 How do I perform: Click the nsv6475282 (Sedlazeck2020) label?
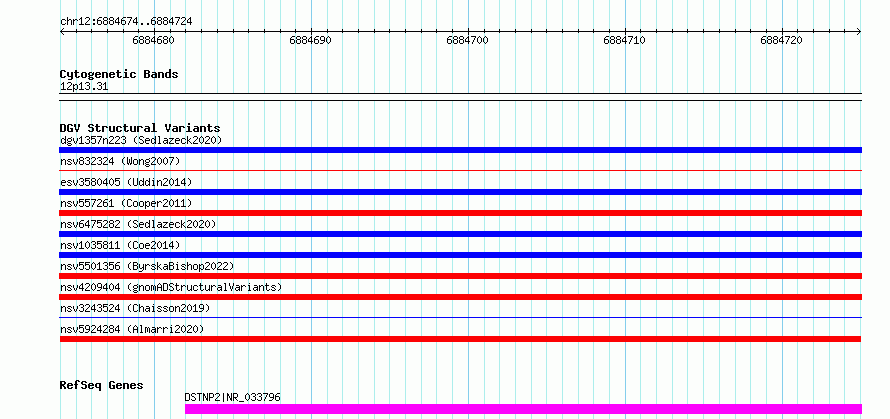pos(138,224)
